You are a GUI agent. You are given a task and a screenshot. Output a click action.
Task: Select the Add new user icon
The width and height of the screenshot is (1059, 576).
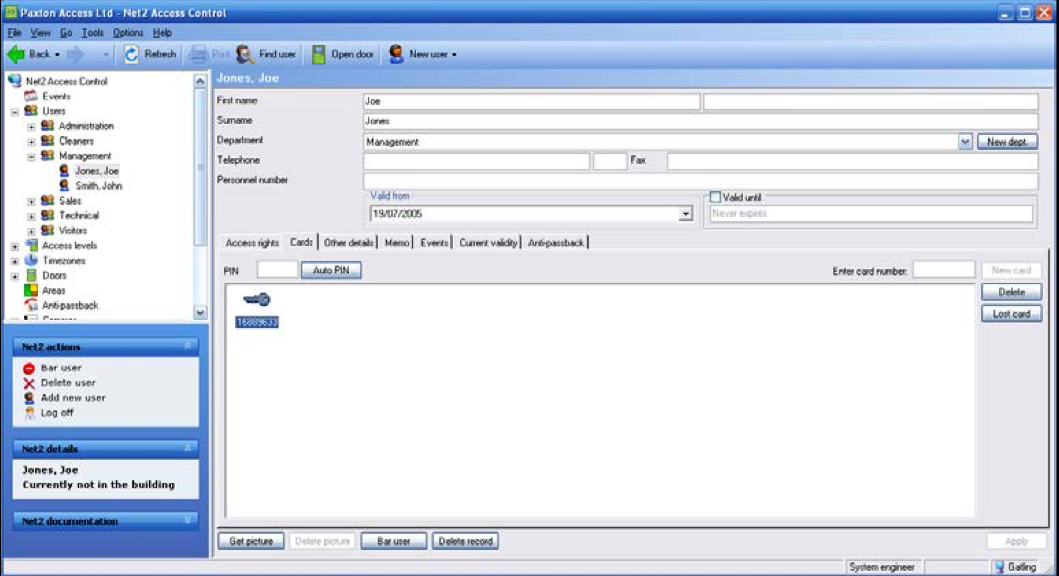coord(28,396)
